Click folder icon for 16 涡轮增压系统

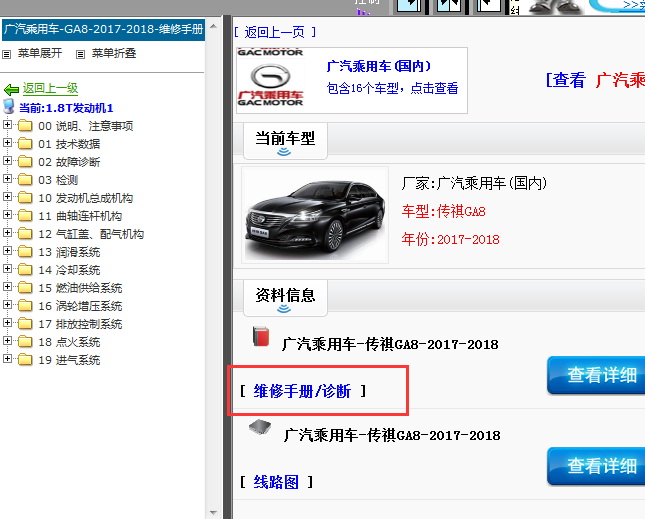25,306
